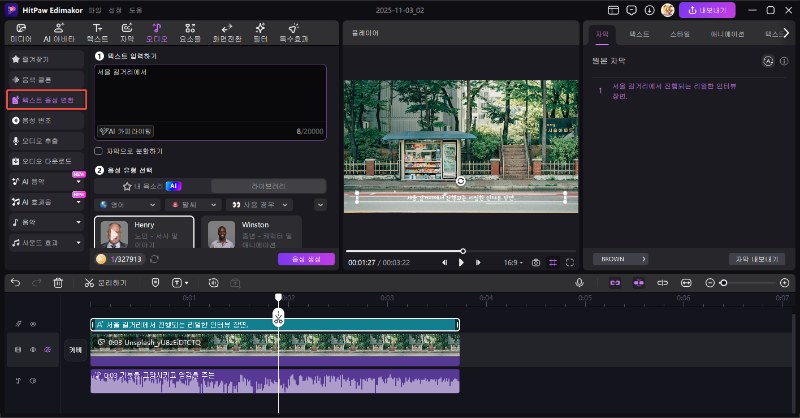Open the feedback message icon in title bar
This screenshot has width=800, height=418.
632,10
